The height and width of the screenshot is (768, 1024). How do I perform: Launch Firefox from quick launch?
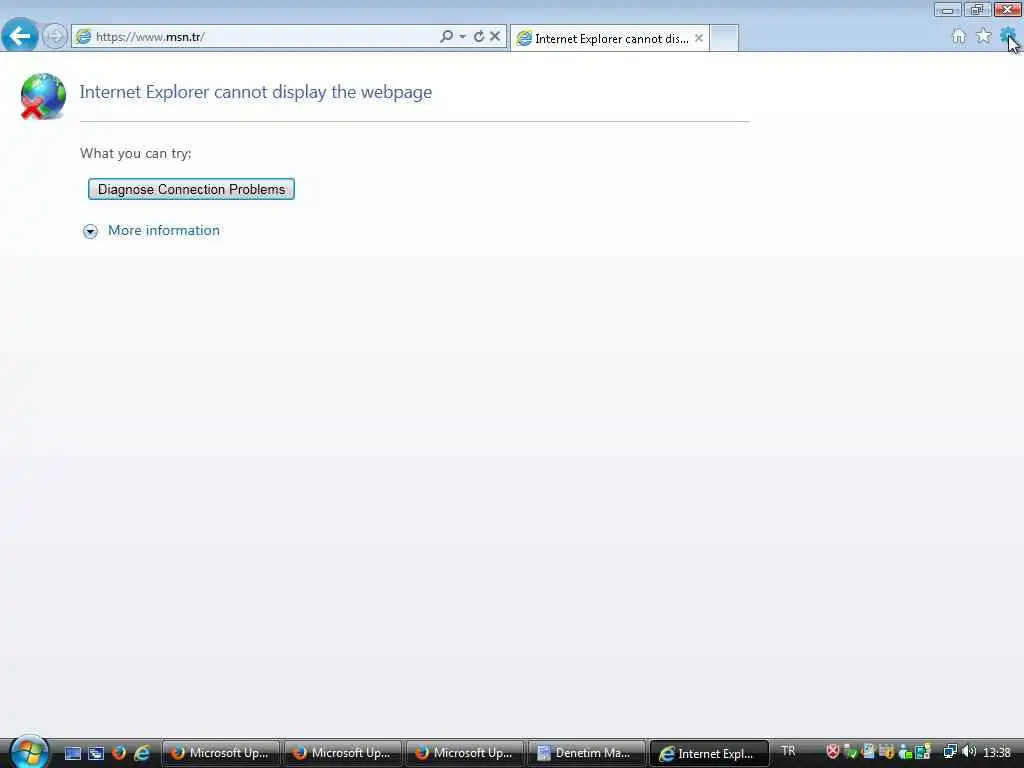119,753
